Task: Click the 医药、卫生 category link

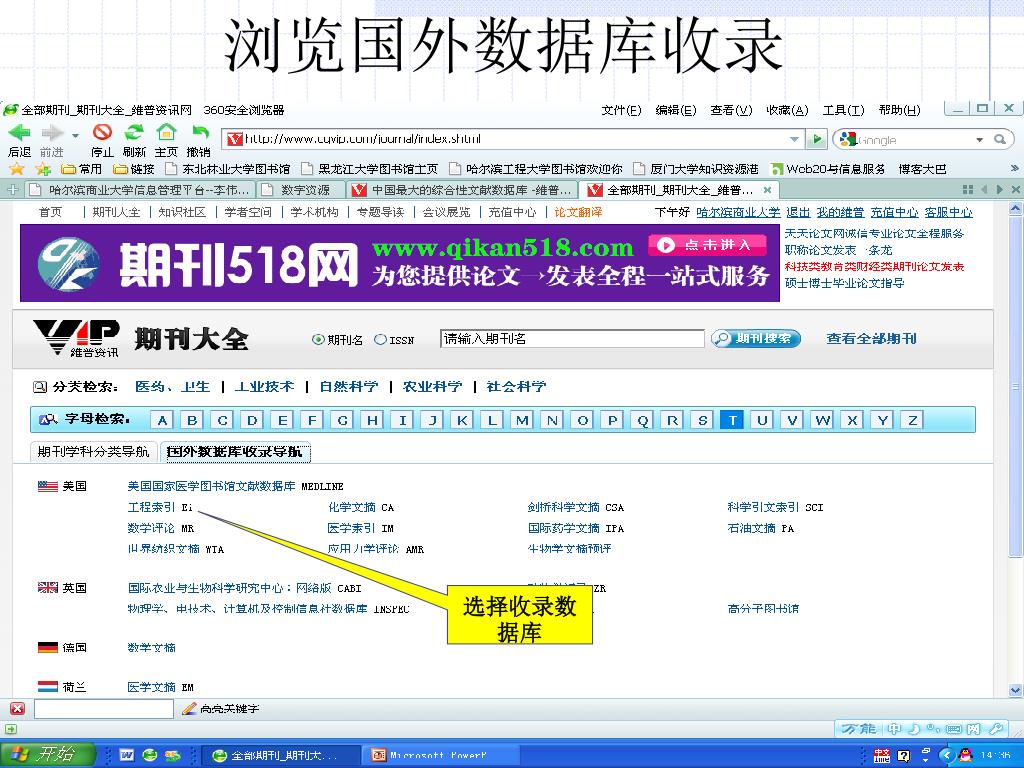Action: click(x=172, y=387)
